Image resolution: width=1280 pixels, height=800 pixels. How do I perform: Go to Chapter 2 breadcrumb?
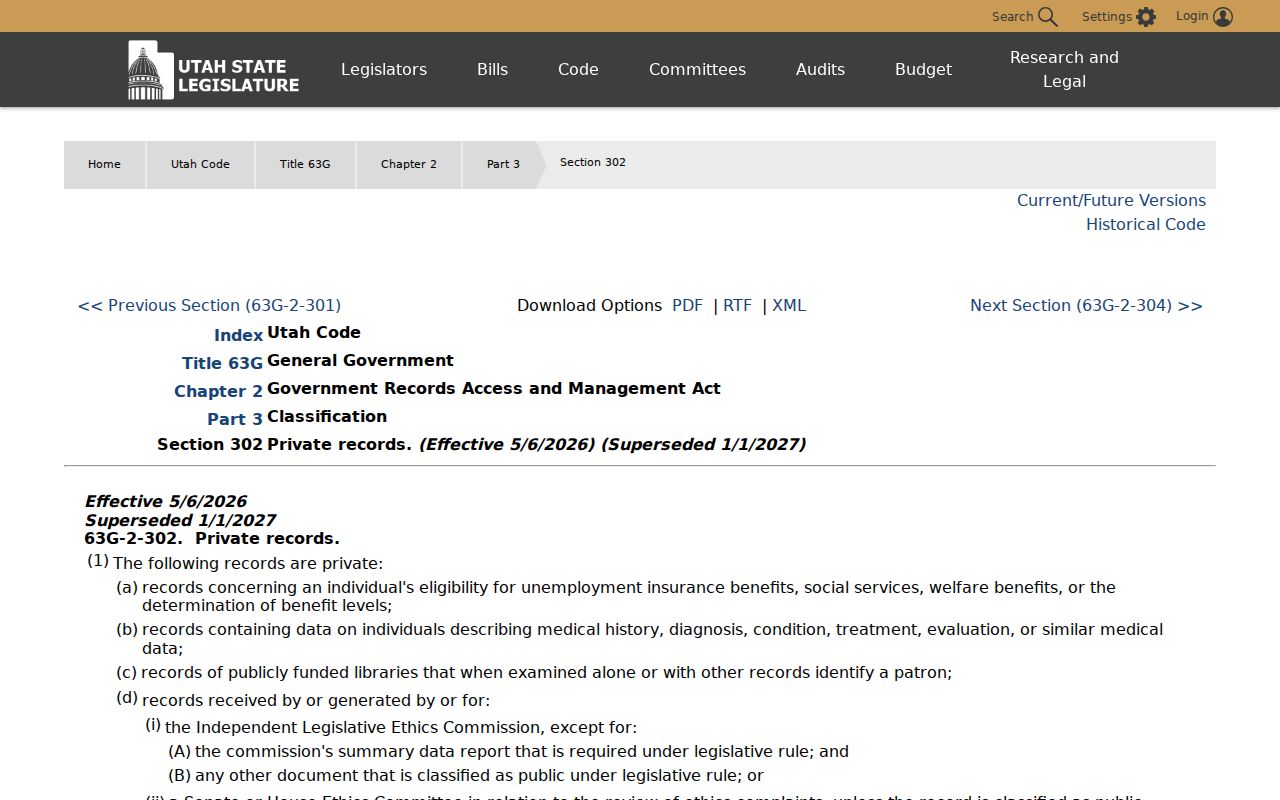tap(409, 164)
